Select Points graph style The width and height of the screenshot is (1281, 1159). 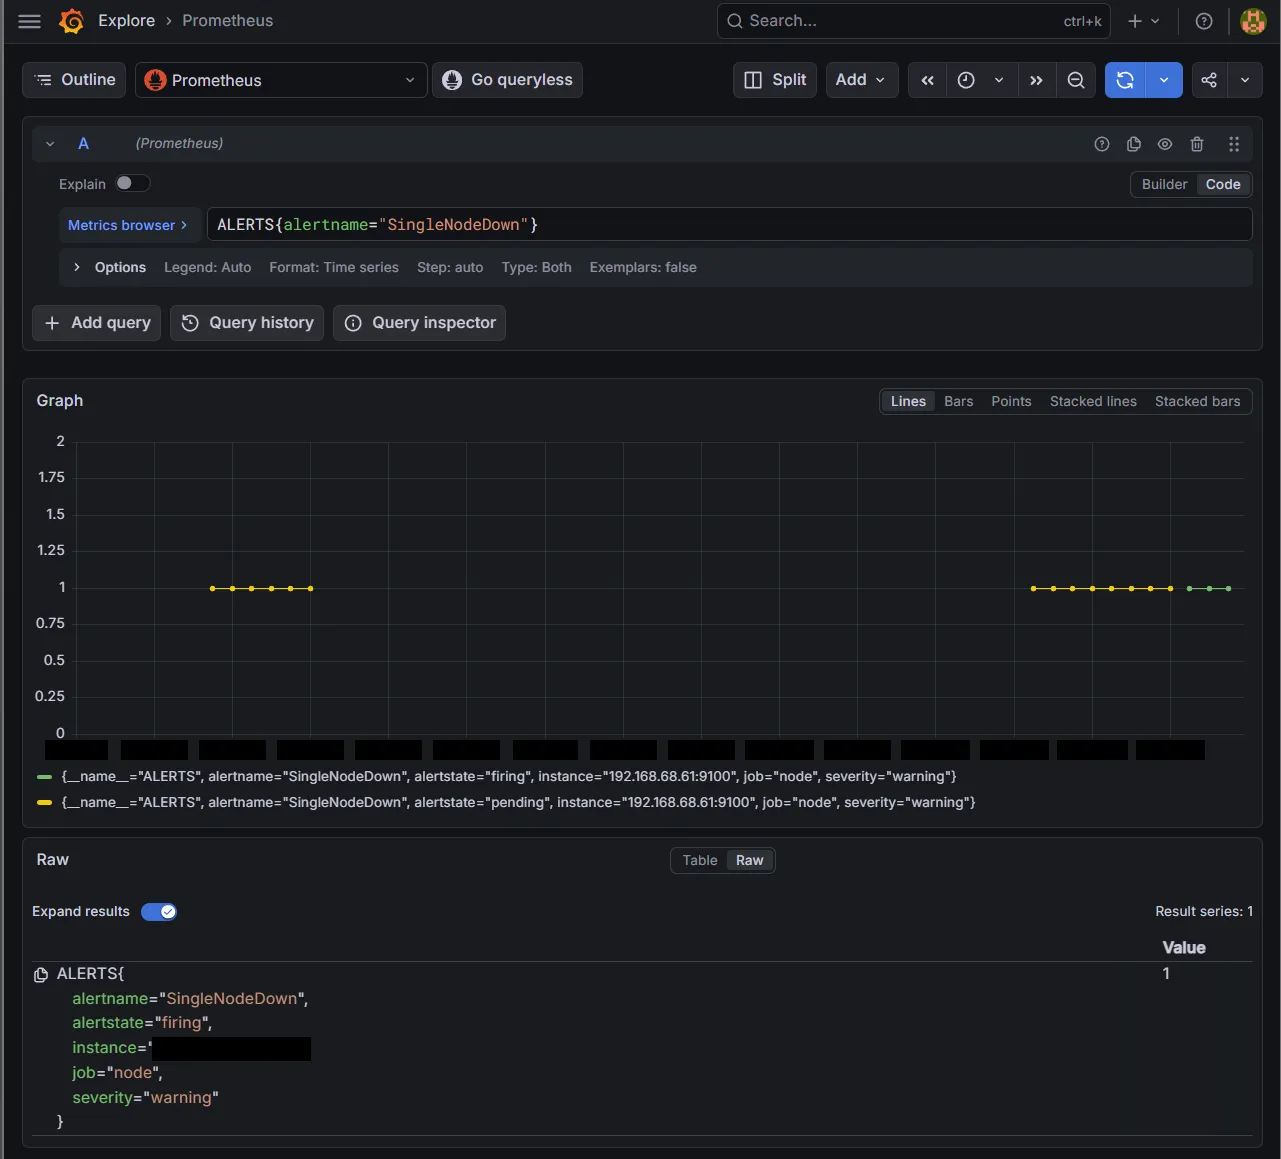click(1011, 401)
